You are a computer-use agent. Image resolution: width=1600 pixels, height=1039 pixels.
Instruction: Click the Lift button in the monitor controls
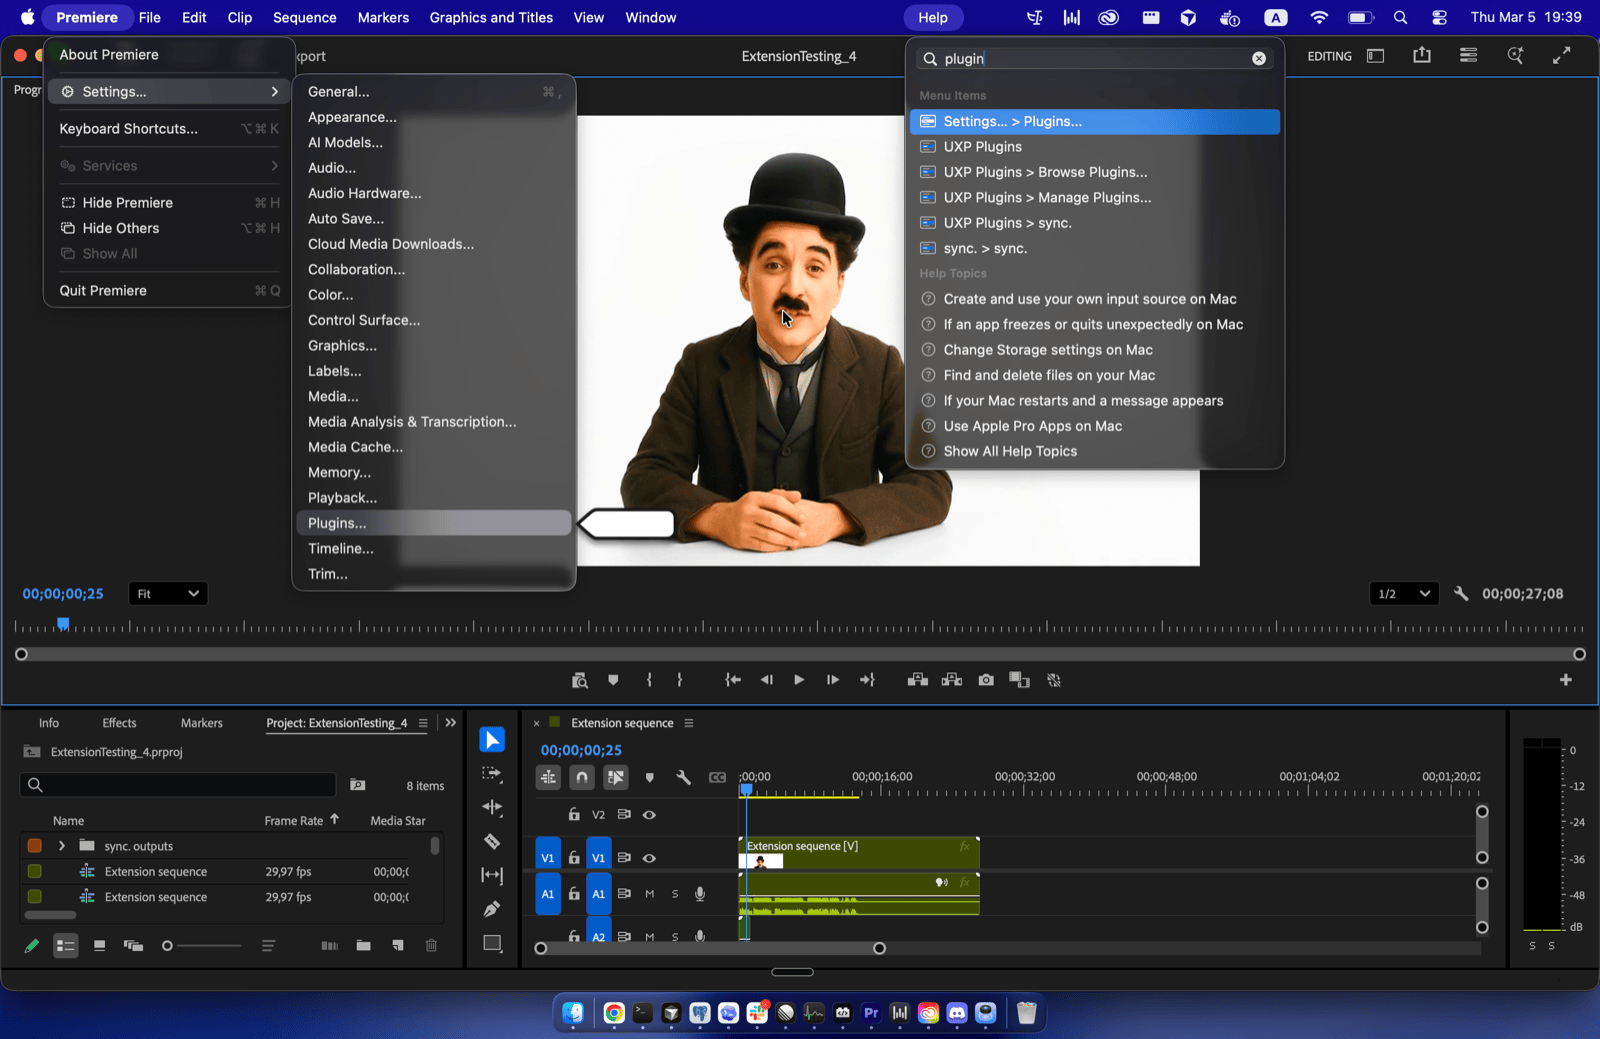point(917,680)
